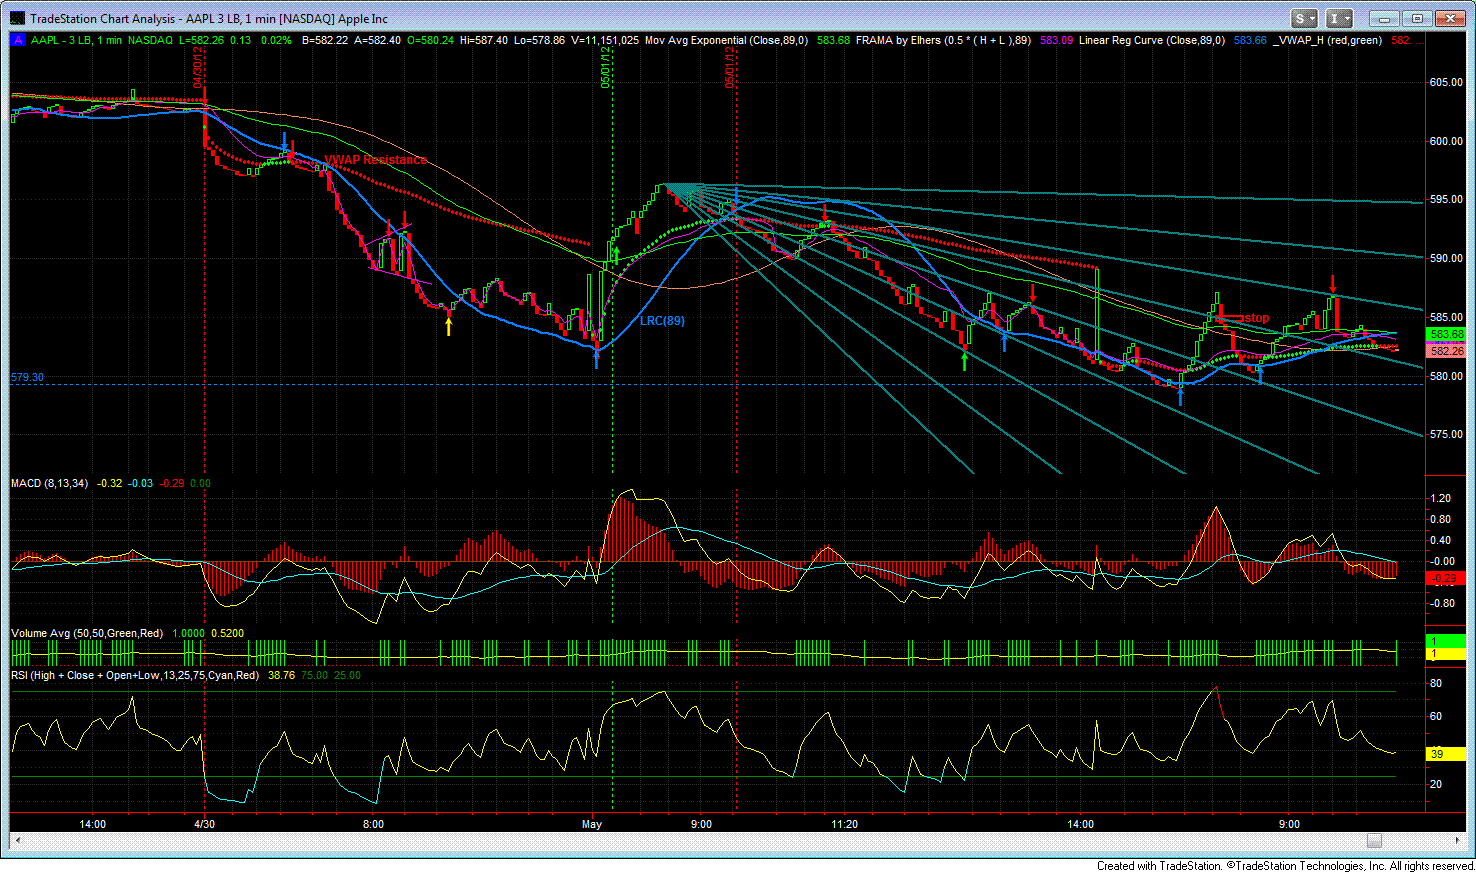Viewport: 1476px width, 872px height.
Task: Click the magenta FRAMA value "583.09"
Action: (x=1056, y=40)
